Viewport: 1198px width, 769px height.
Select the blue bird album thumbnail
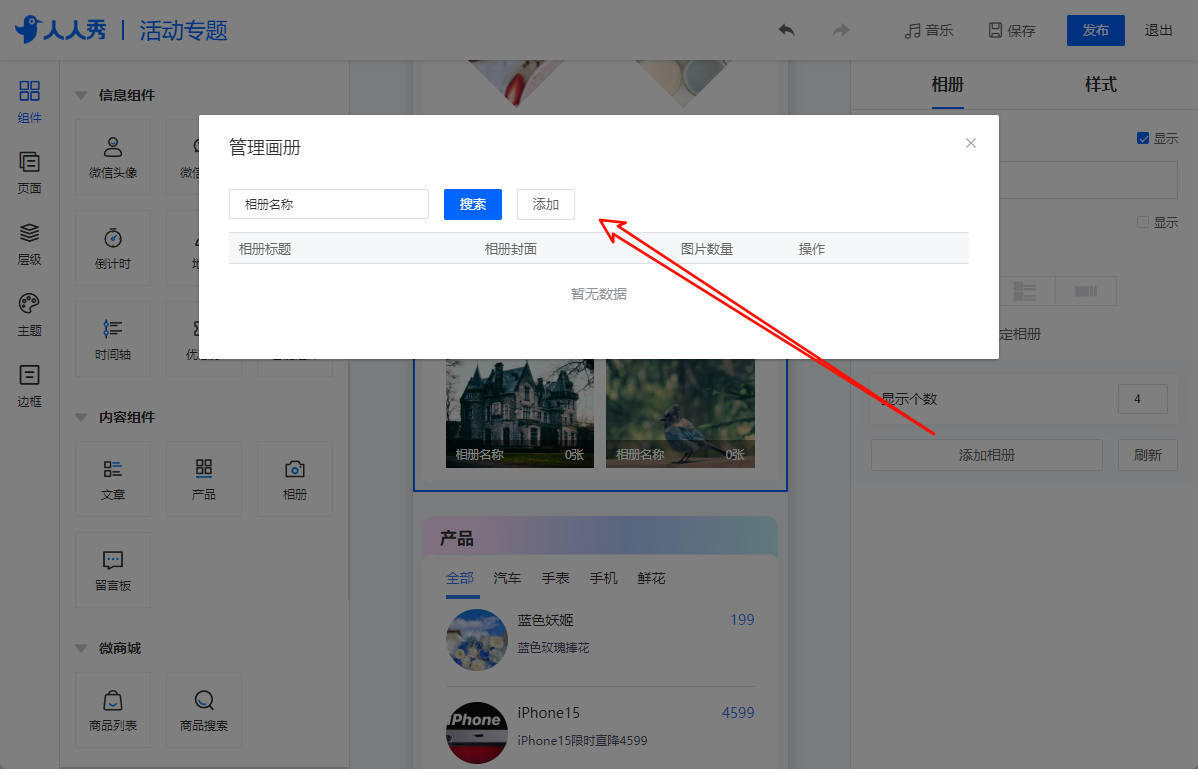point(680,413)
